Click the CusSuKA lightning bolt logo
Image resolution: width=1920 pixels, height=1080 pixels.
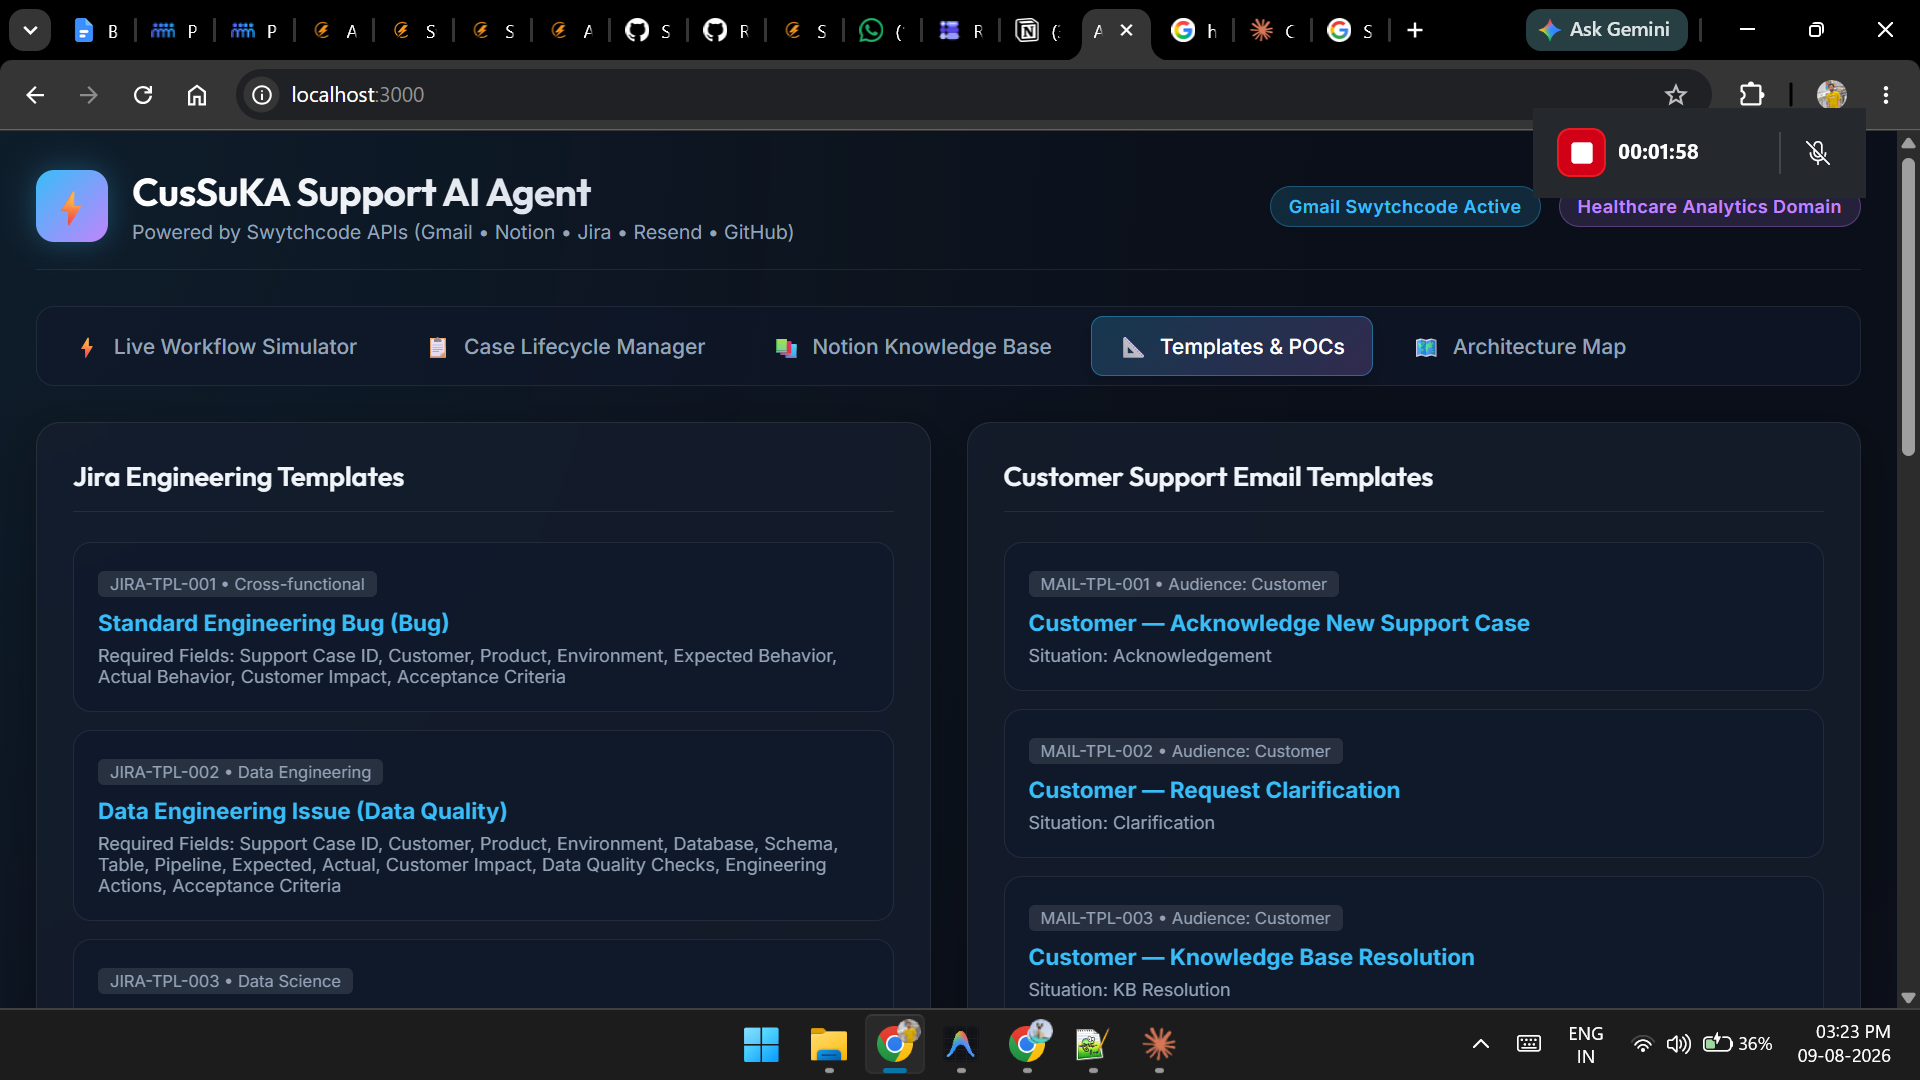coord(72,206)
